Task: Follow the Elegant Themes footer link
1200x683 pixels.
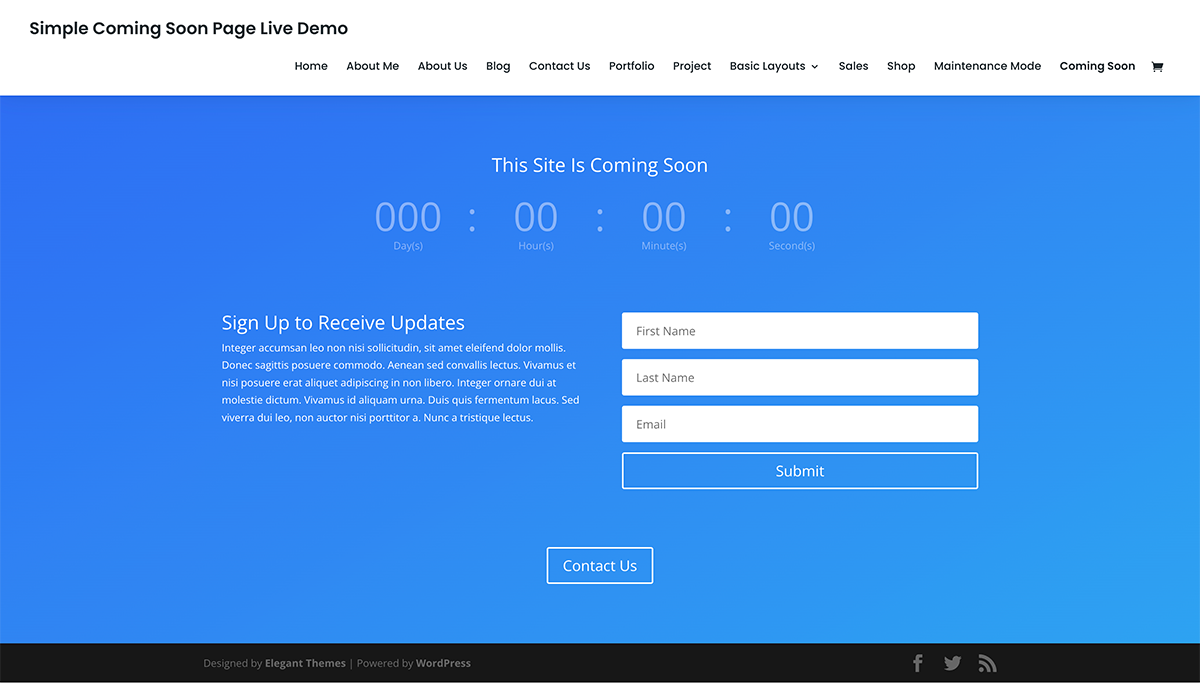Action: pos(305,663)
